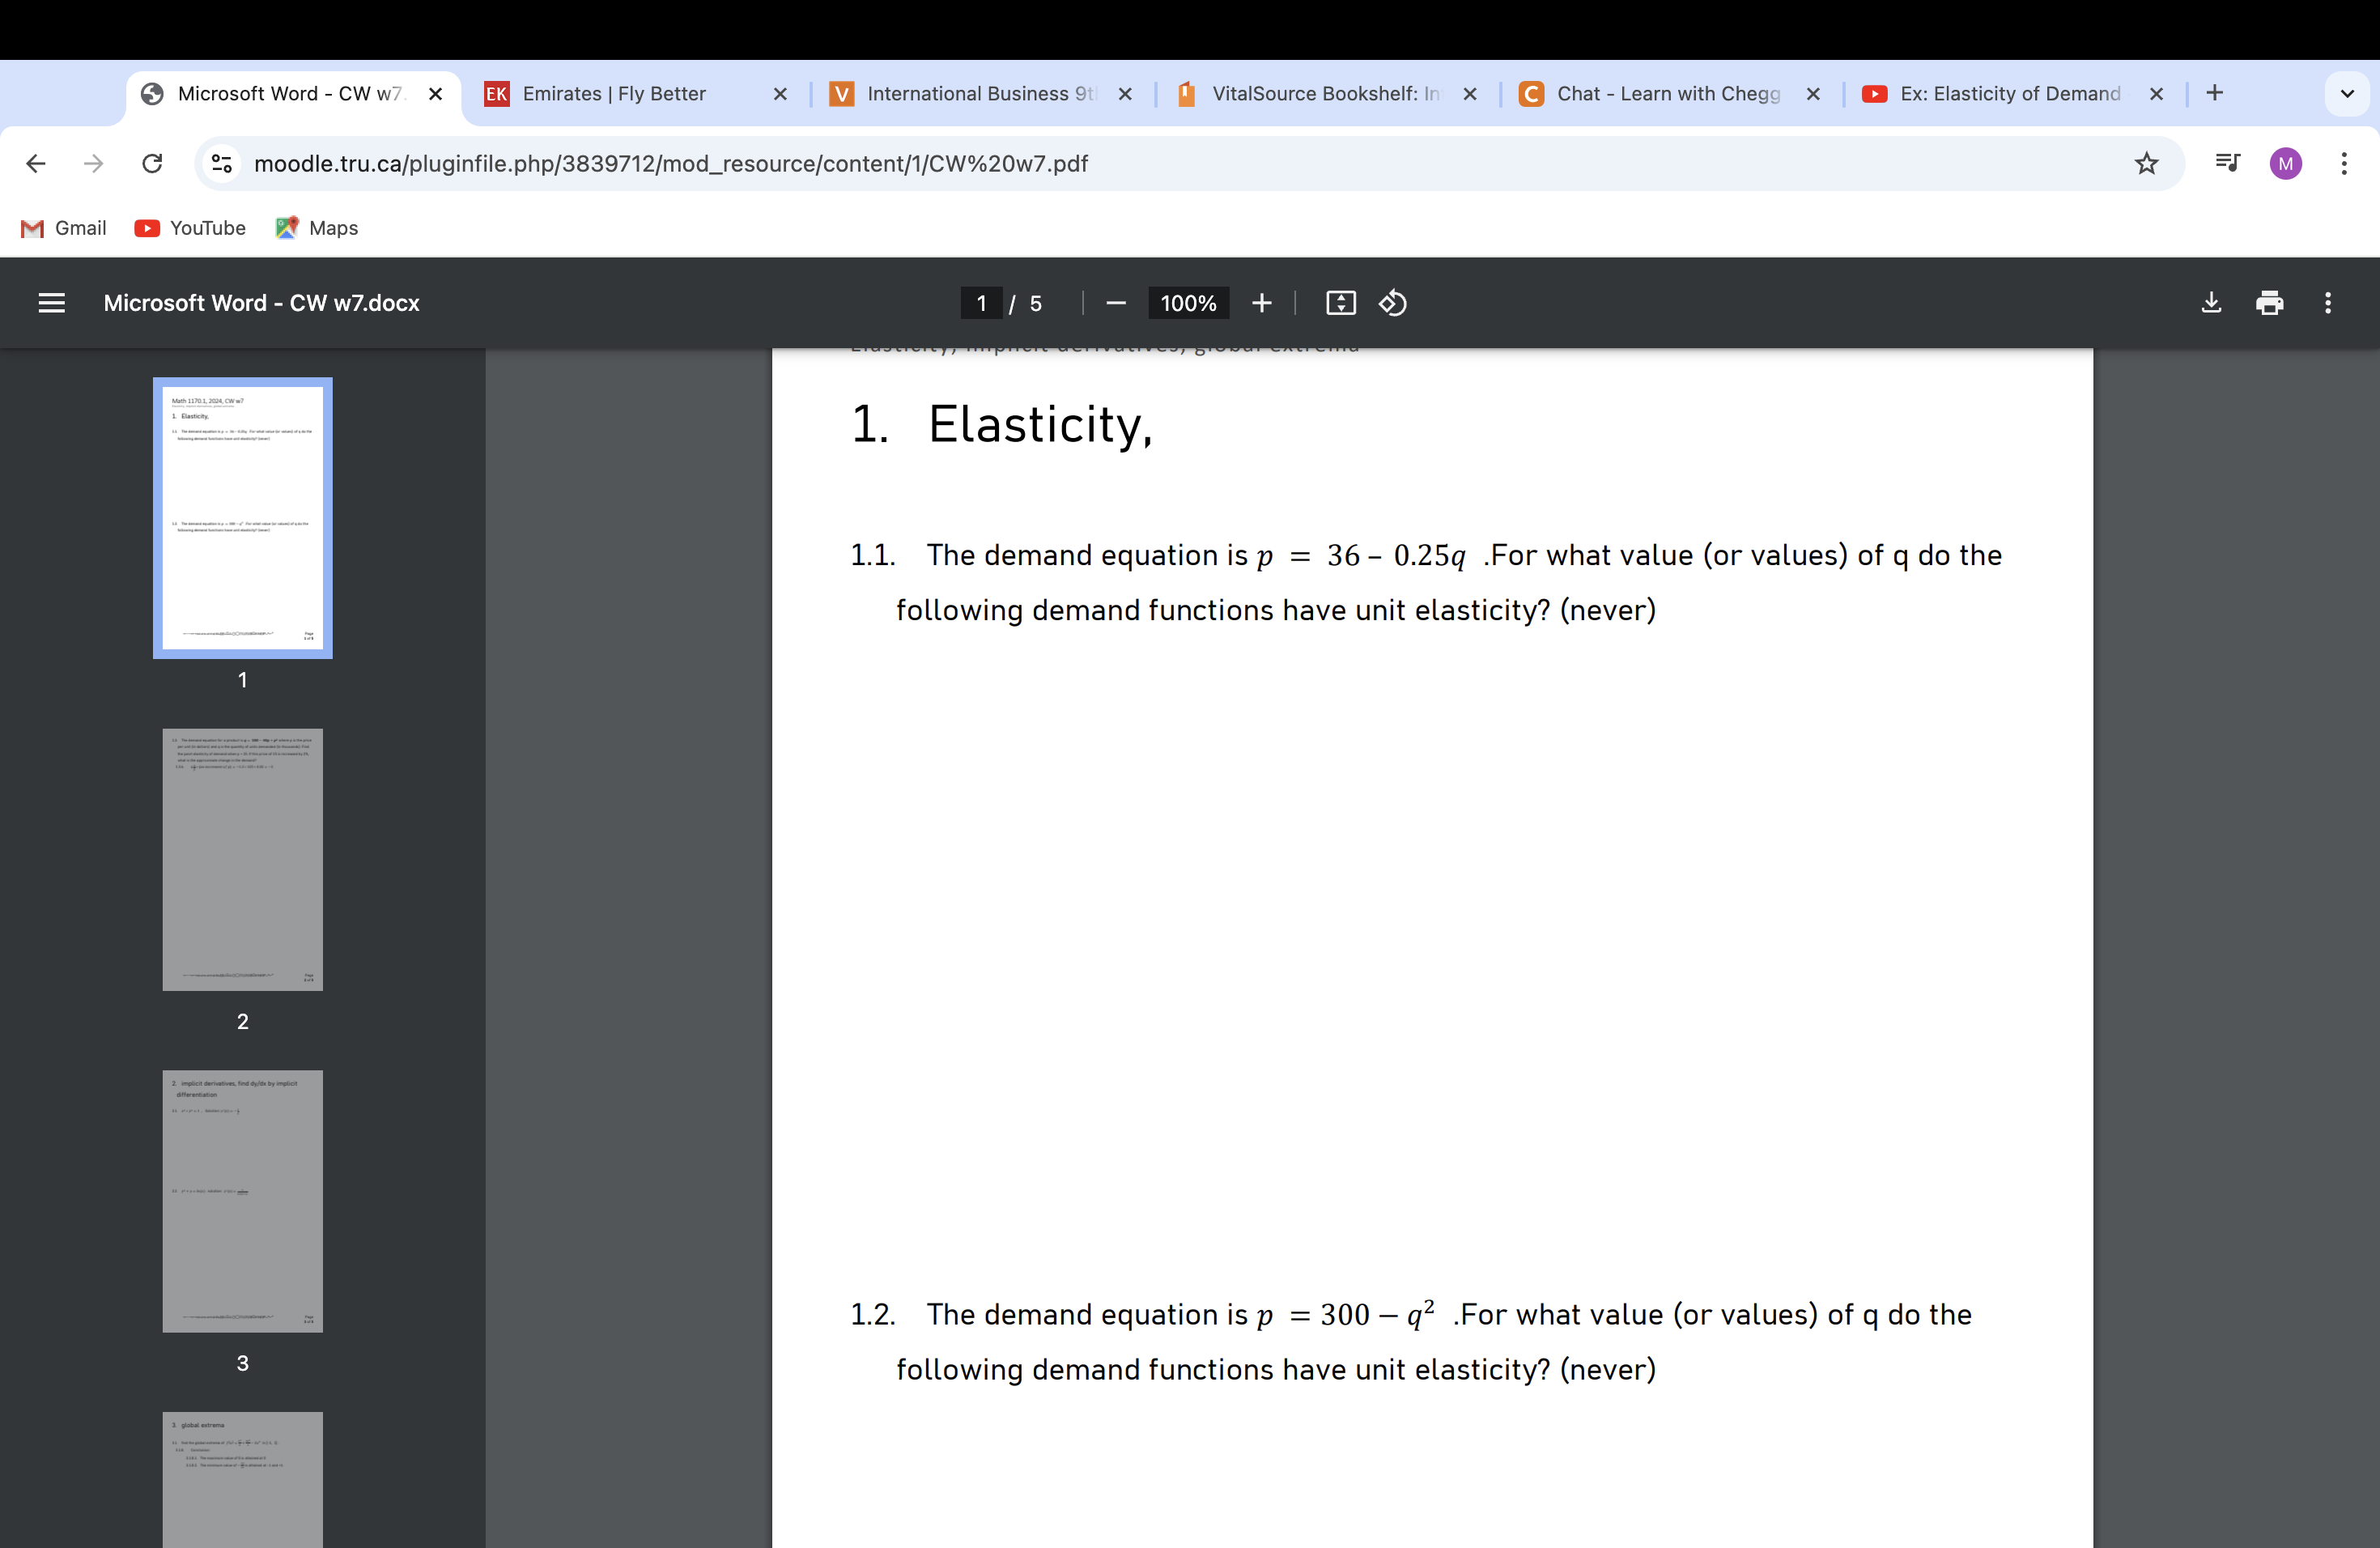
Task: Open PDF more actions menu
Action: [x=2328, y=303]
